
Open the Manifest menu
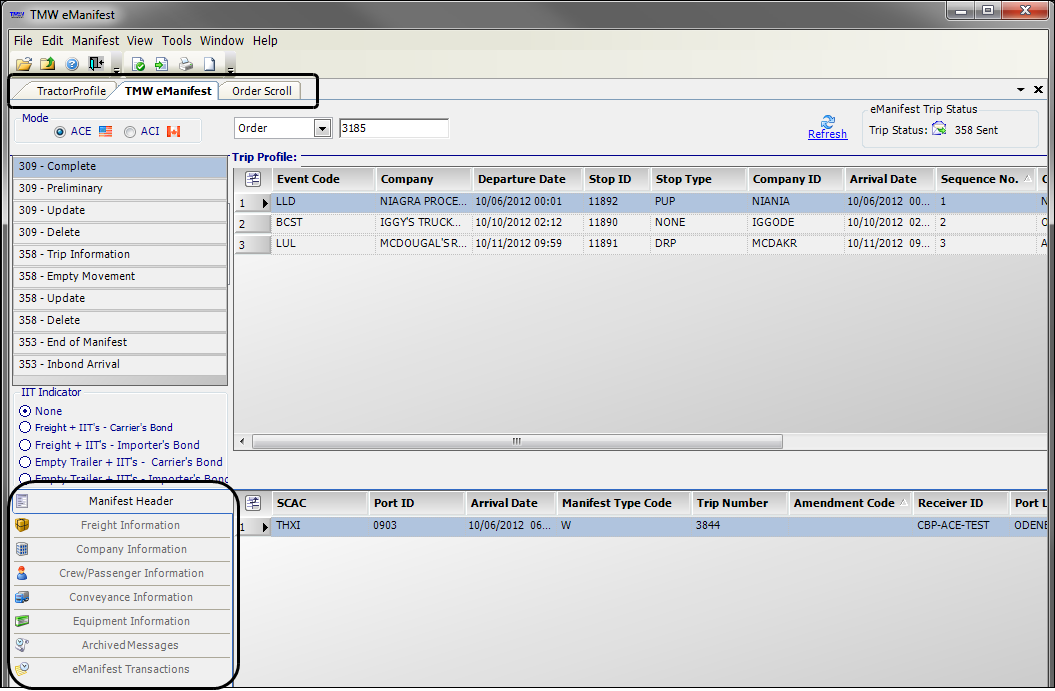(95, 41)
